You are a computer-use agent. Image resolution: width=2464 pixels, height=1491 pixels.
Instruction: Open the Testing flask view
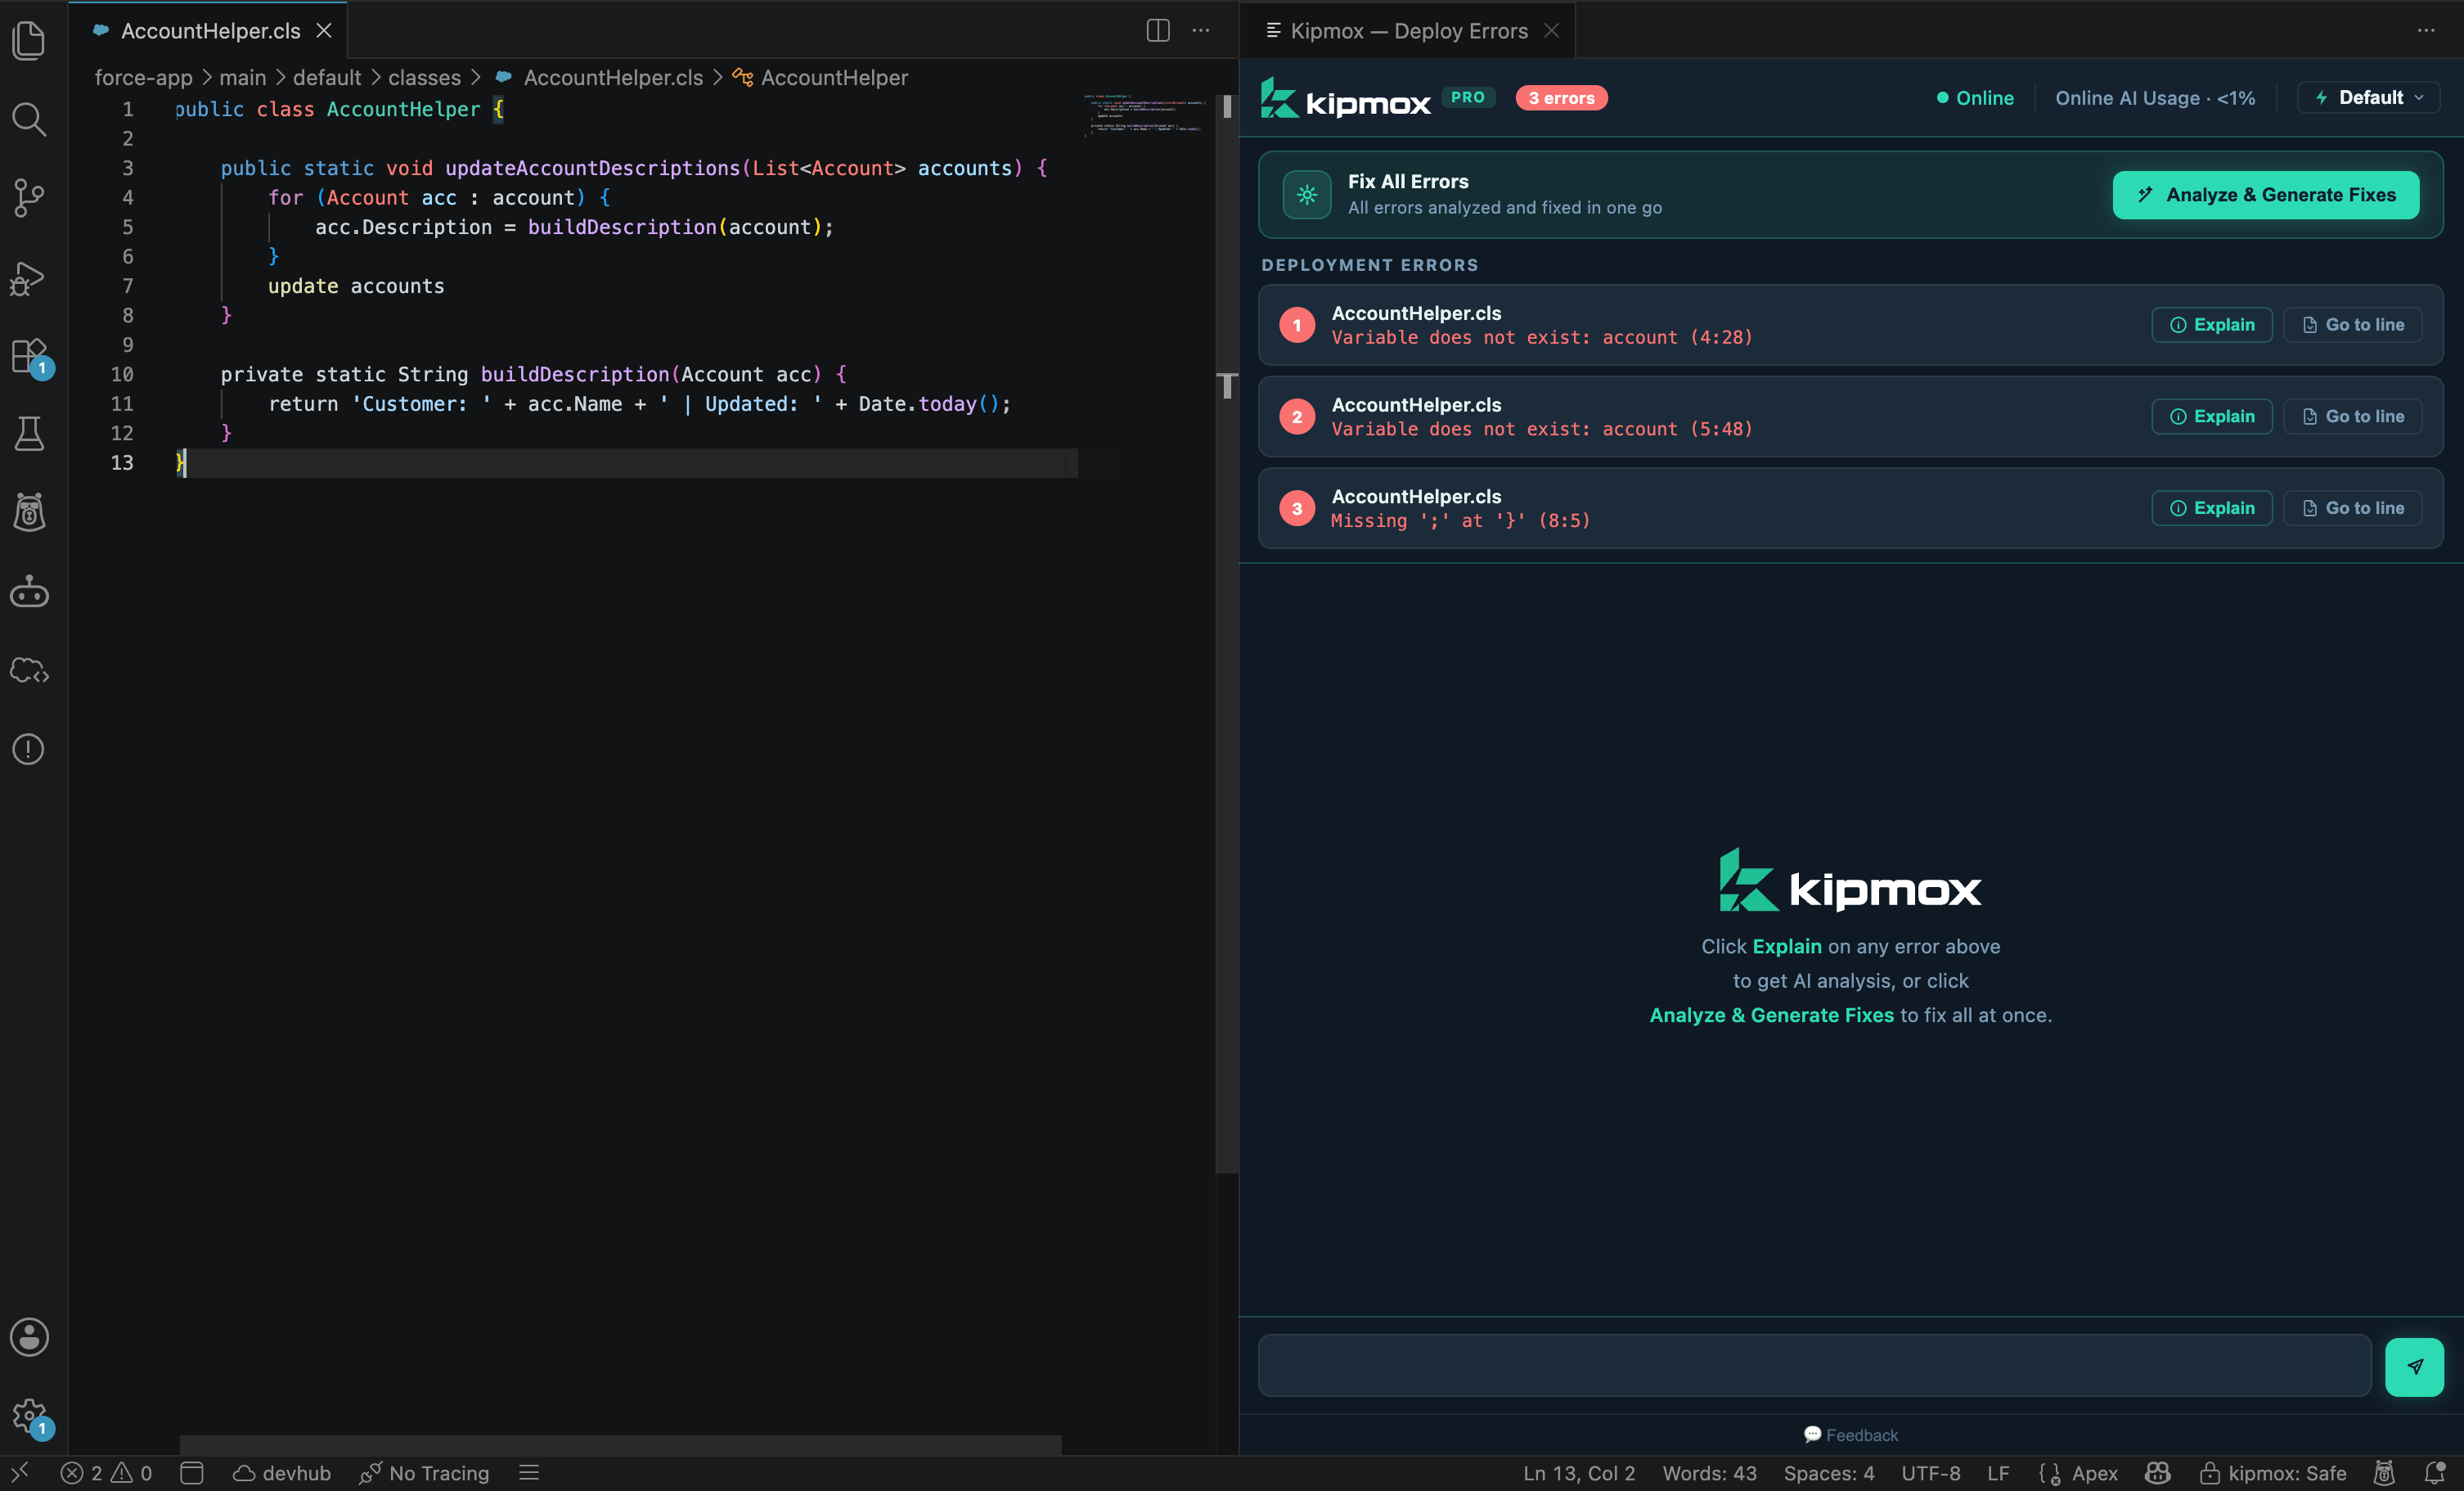coord(29,434)
